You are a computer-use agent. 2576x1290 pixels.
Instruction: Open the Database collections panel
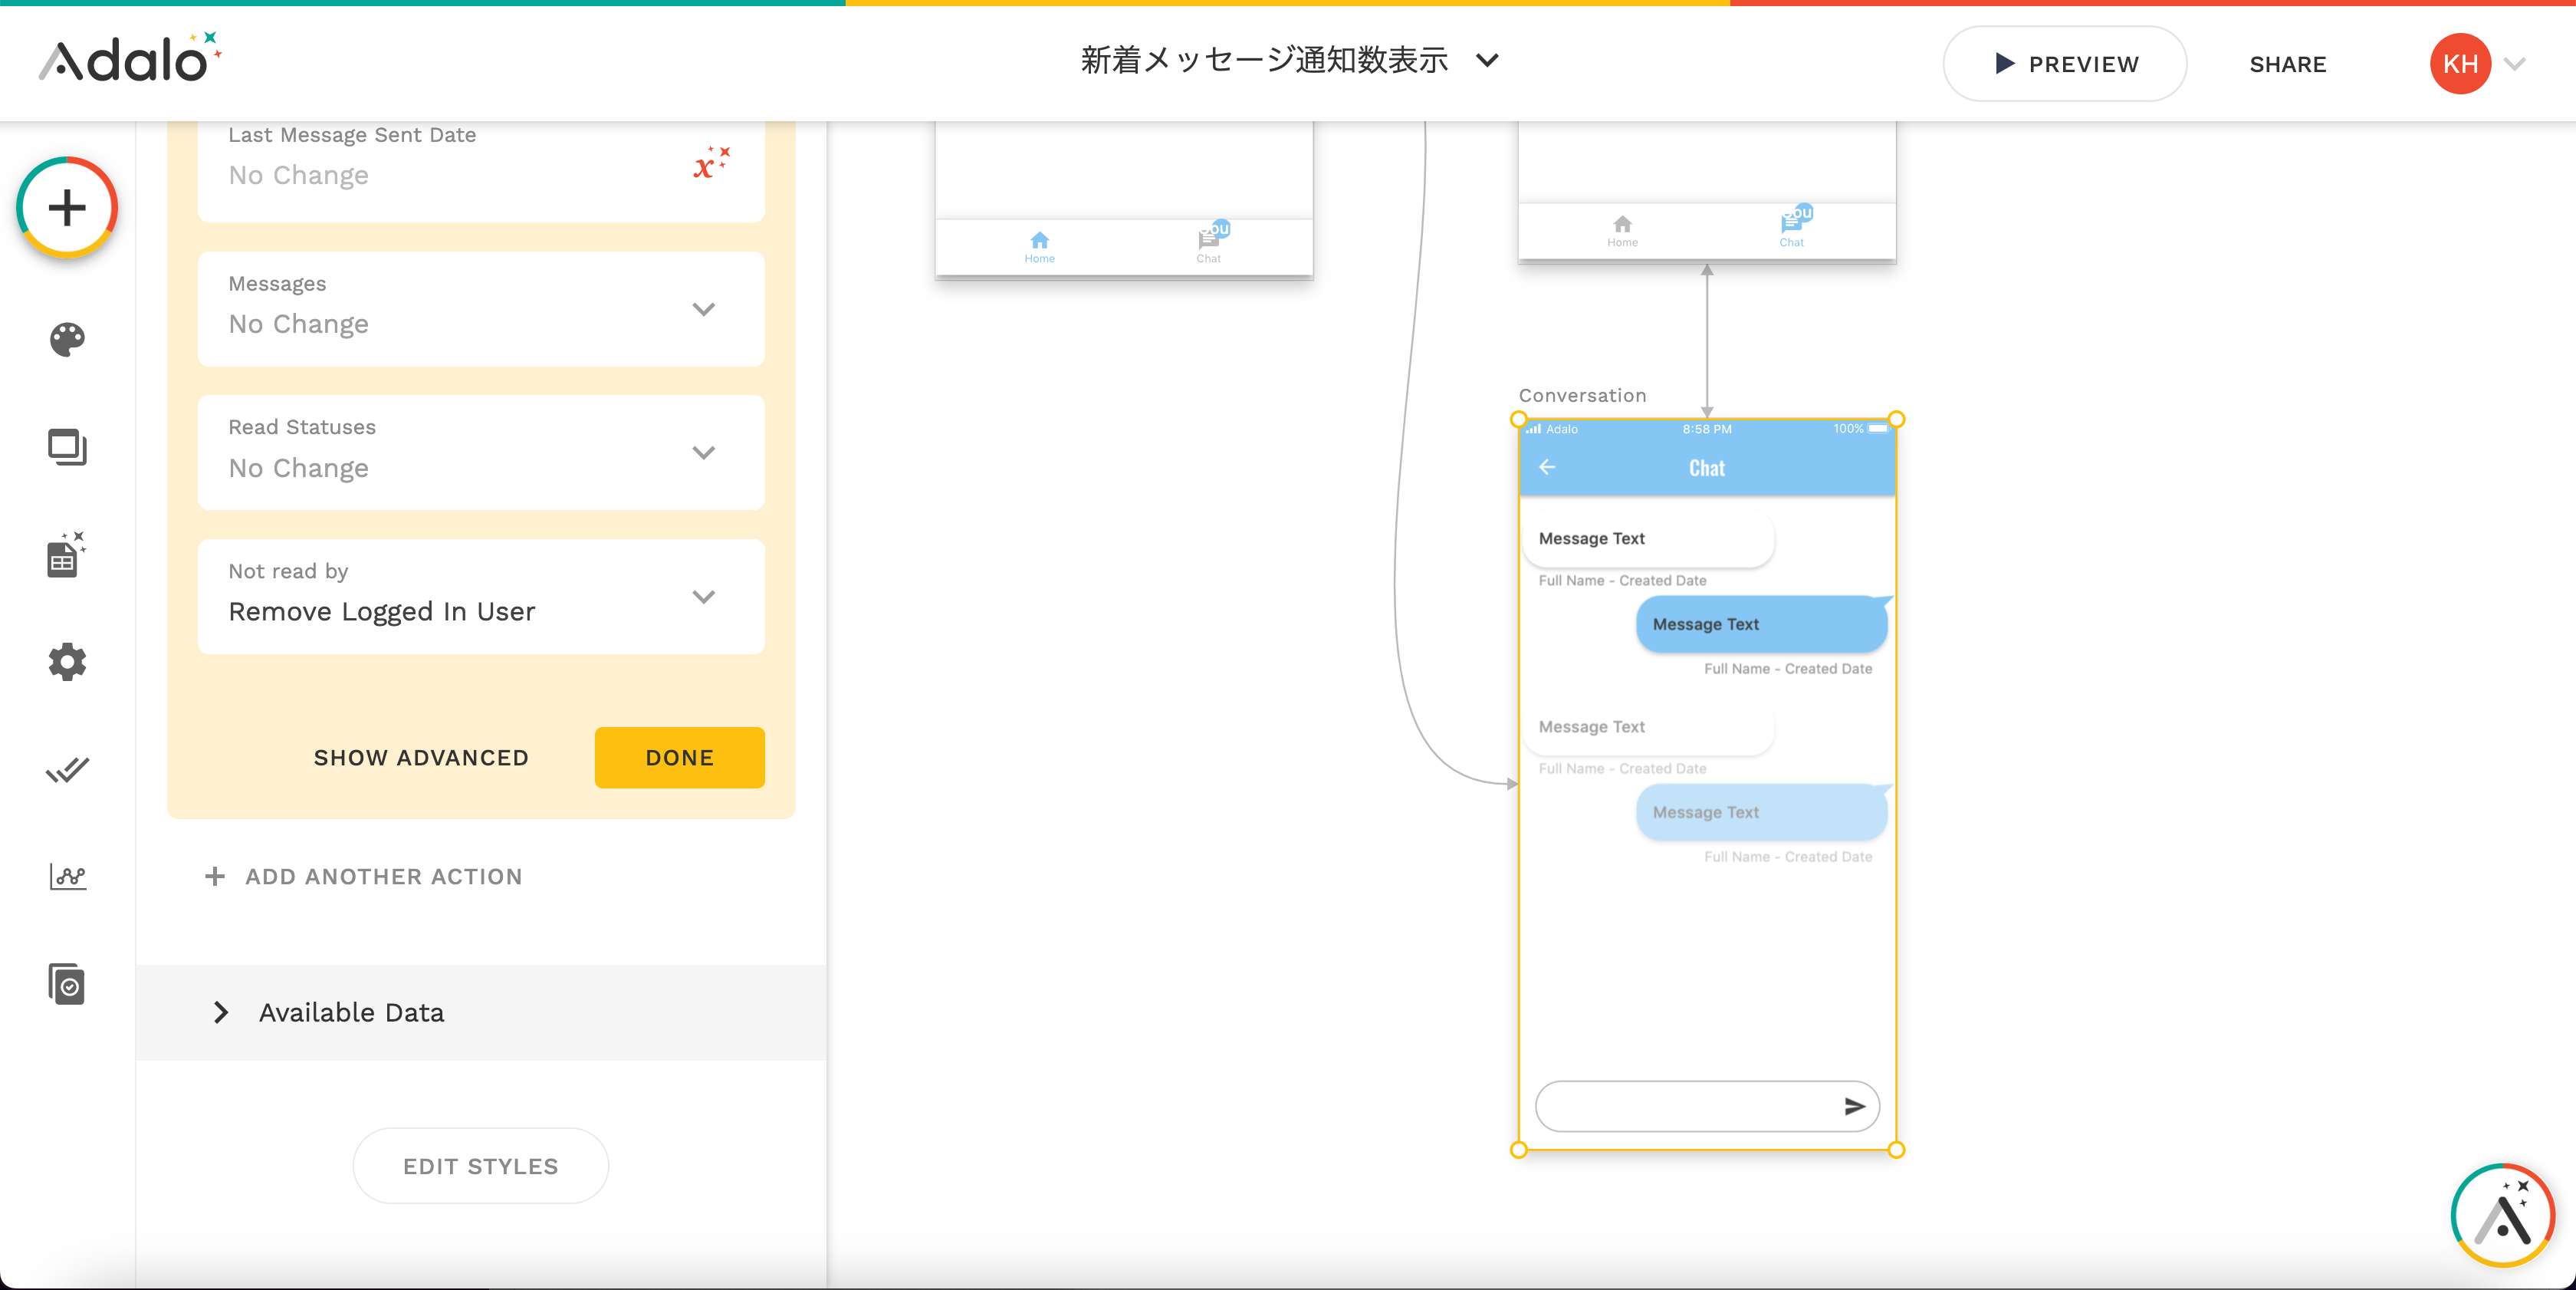[64, 557]
